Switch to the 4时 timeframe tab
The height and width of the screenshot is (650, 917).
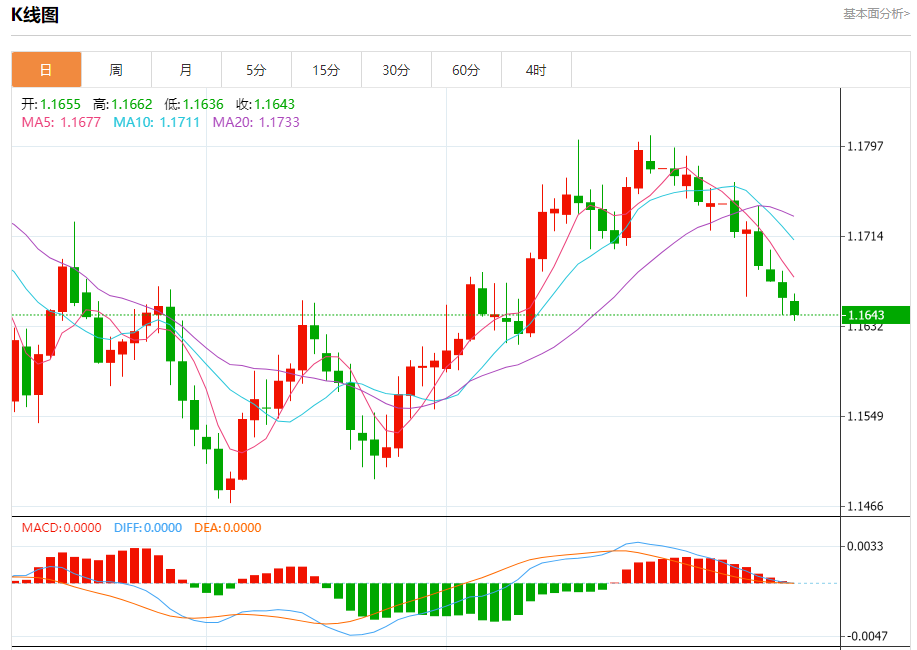point(536,70)
